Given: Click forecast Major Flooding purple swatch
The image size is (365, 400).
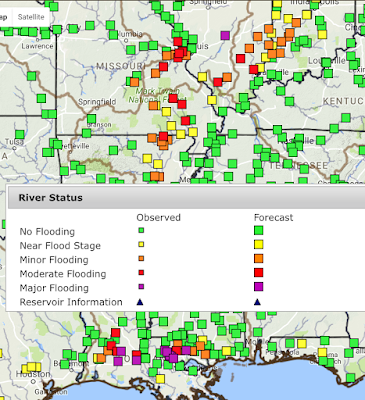Looking at the screenshot, I should click(259, 287).
